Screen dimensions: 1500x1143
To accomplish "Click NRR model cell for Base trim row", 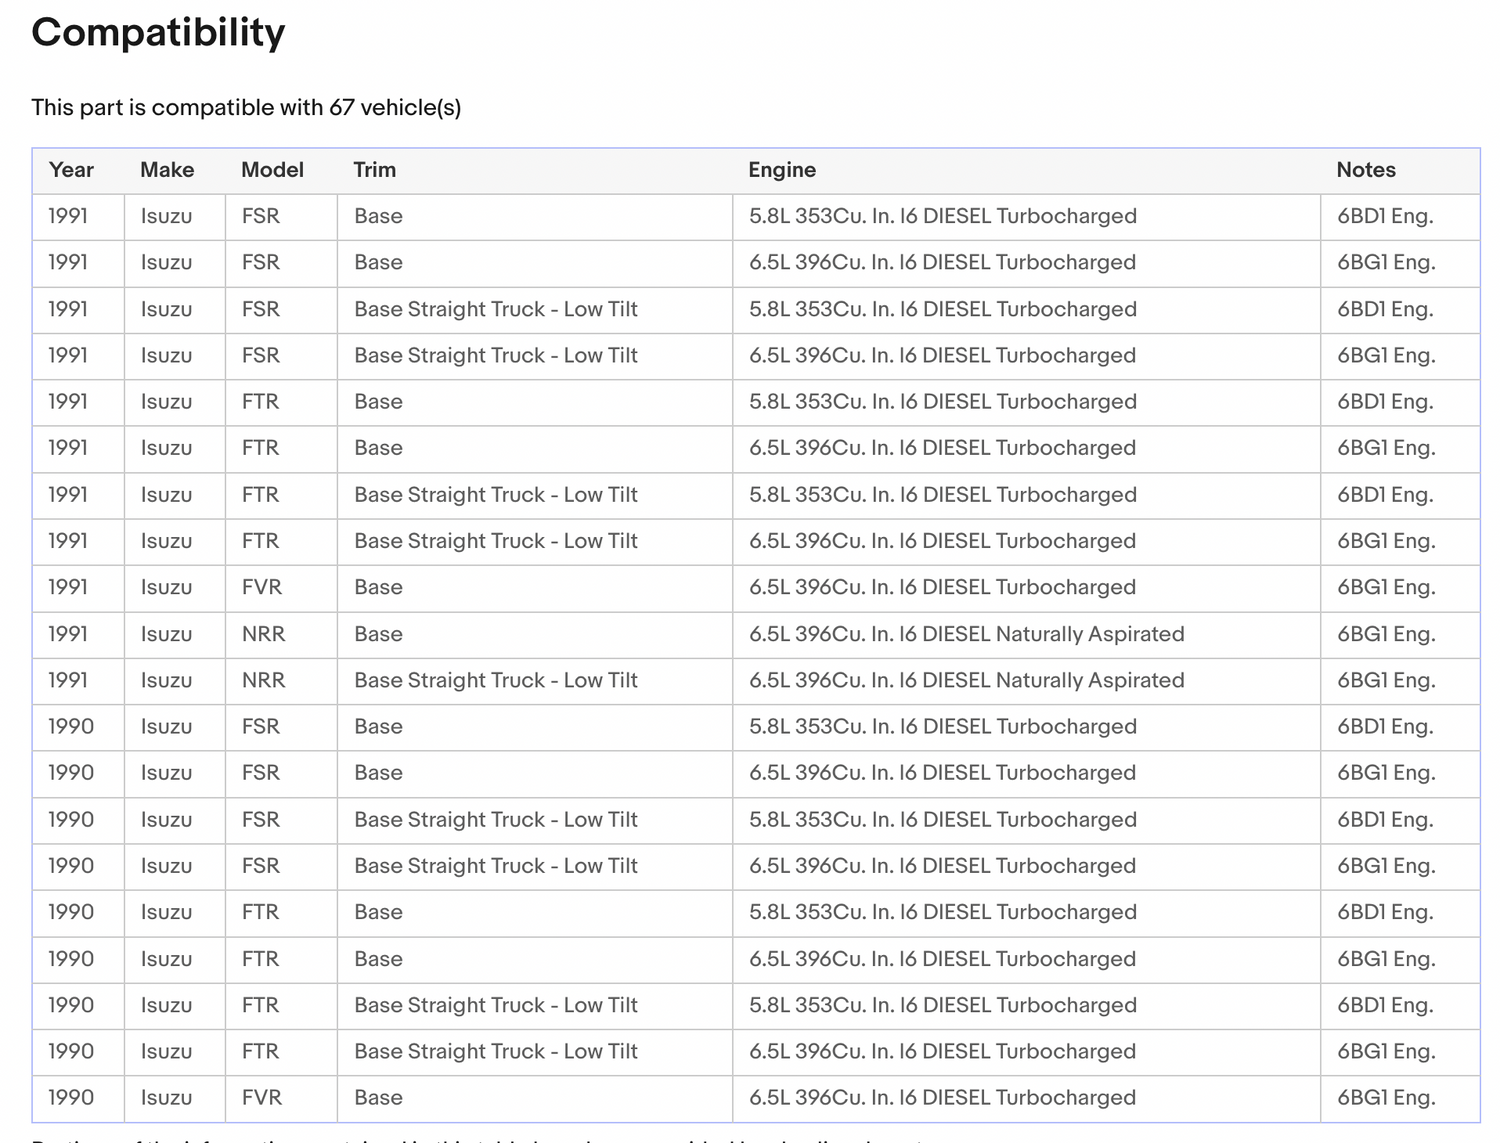I will tap(263, 634).
